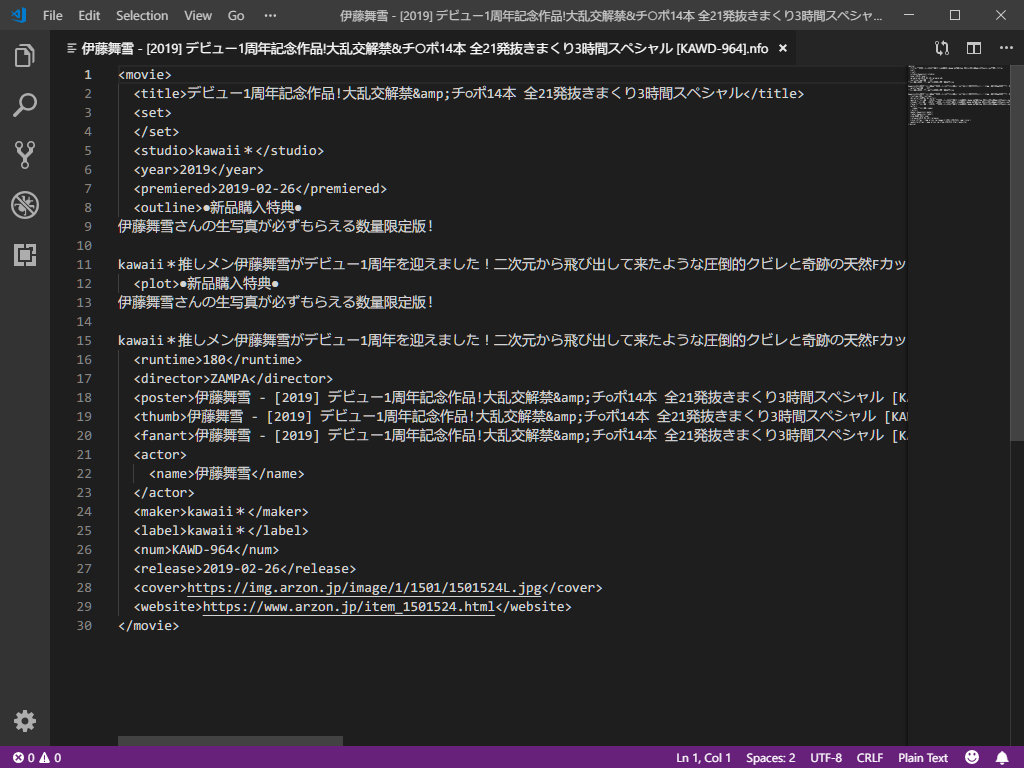The image size is (1024, 768).
Task: Click the <director>ZAMPA</director> line
Action: (x=233, y=379)
